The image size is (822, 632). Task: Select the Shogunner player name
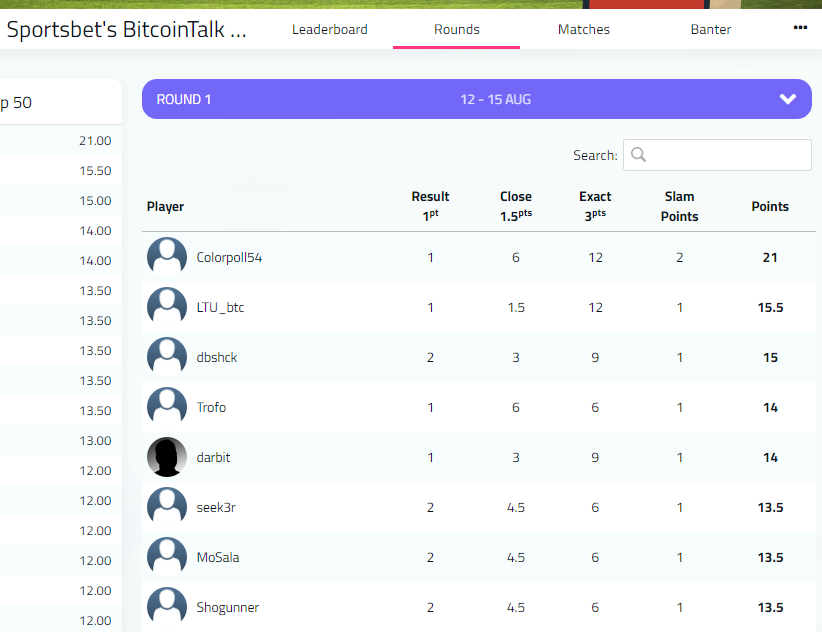coord(228,607)
